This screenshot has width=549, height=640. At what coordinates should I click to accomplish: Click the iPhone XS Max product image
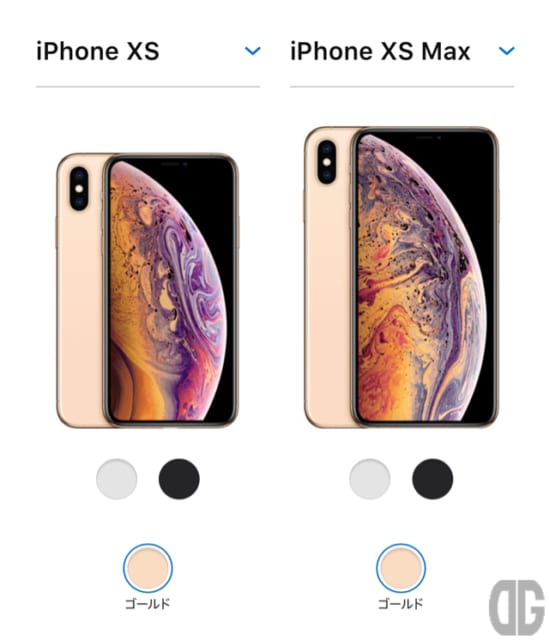(x=401, y=277)
